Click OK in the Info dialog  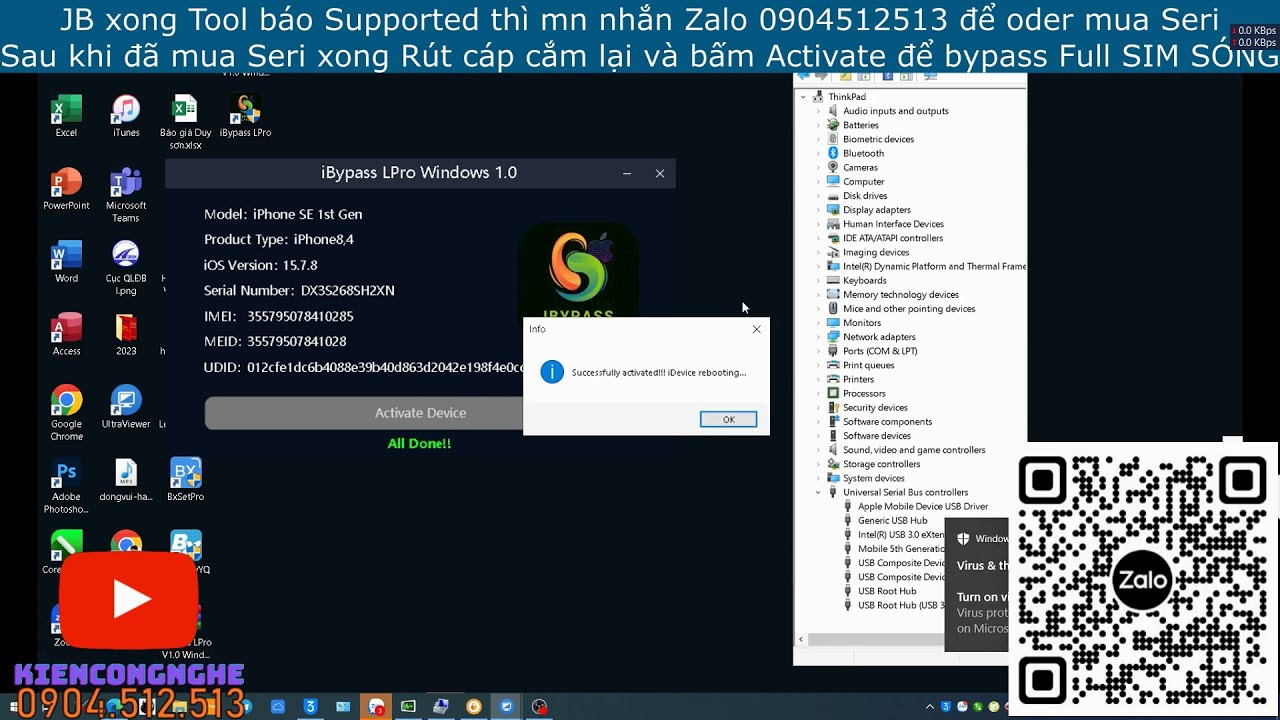tap(728, 419)
